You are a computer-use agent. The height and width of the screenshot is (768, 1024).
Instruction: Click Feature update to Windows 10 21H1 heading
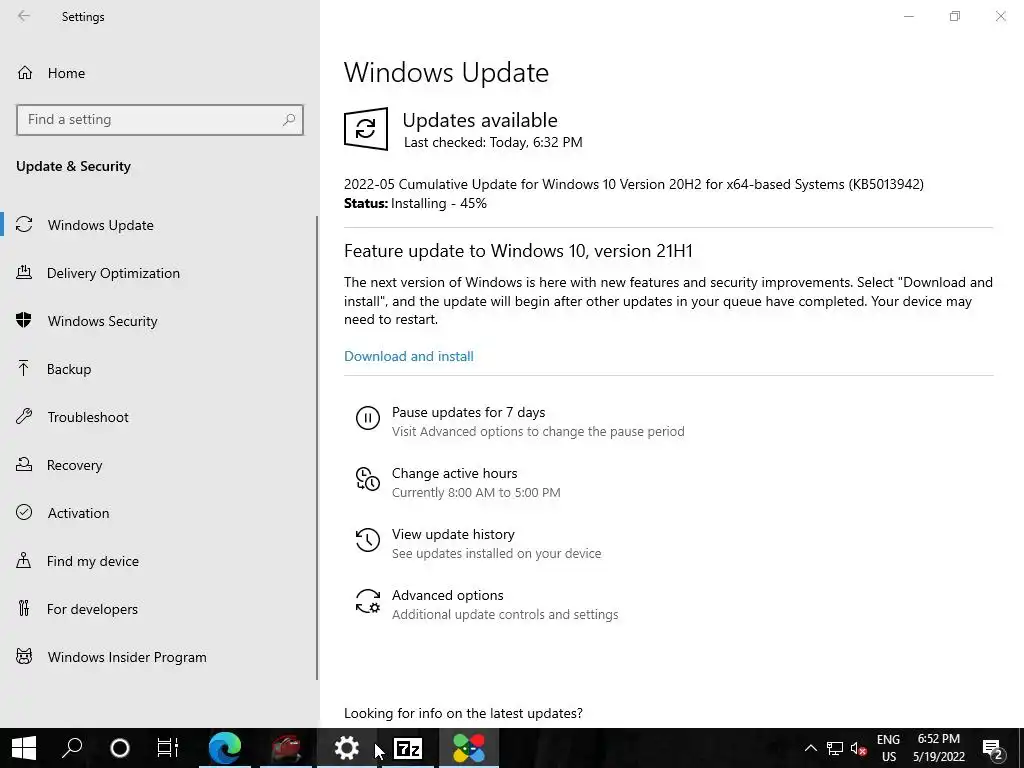pyautogui.click(x=518, y=251)
